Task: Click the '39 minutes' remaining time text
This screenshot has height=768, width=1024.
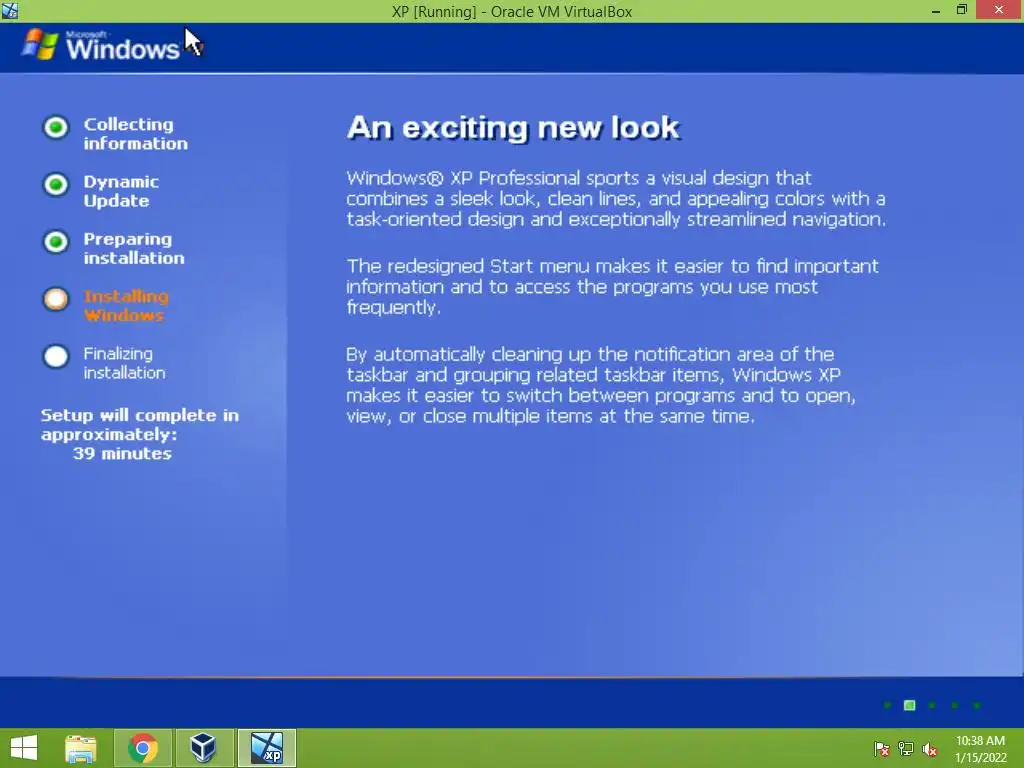Action: click(122, 453)
